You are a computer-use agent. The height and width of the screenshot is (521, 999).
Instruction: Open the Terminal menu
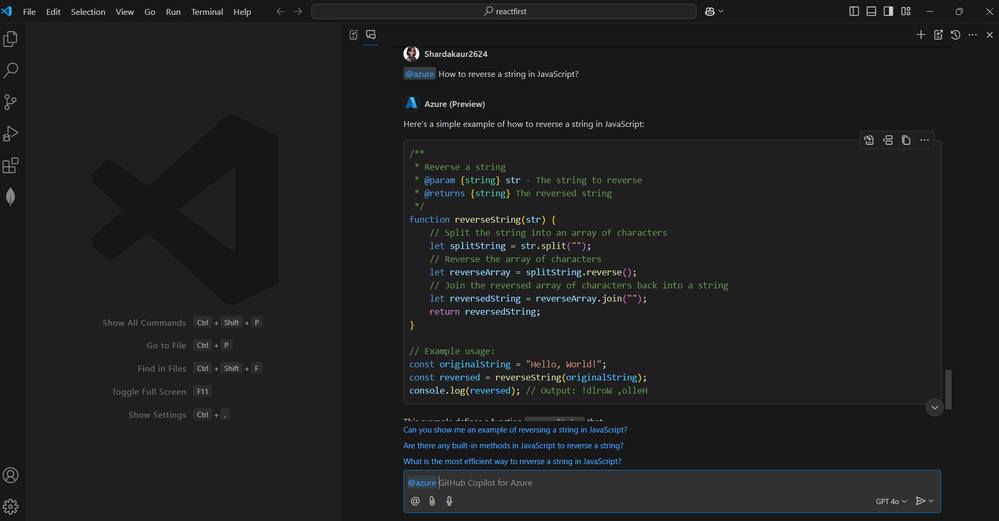[207, 11]
